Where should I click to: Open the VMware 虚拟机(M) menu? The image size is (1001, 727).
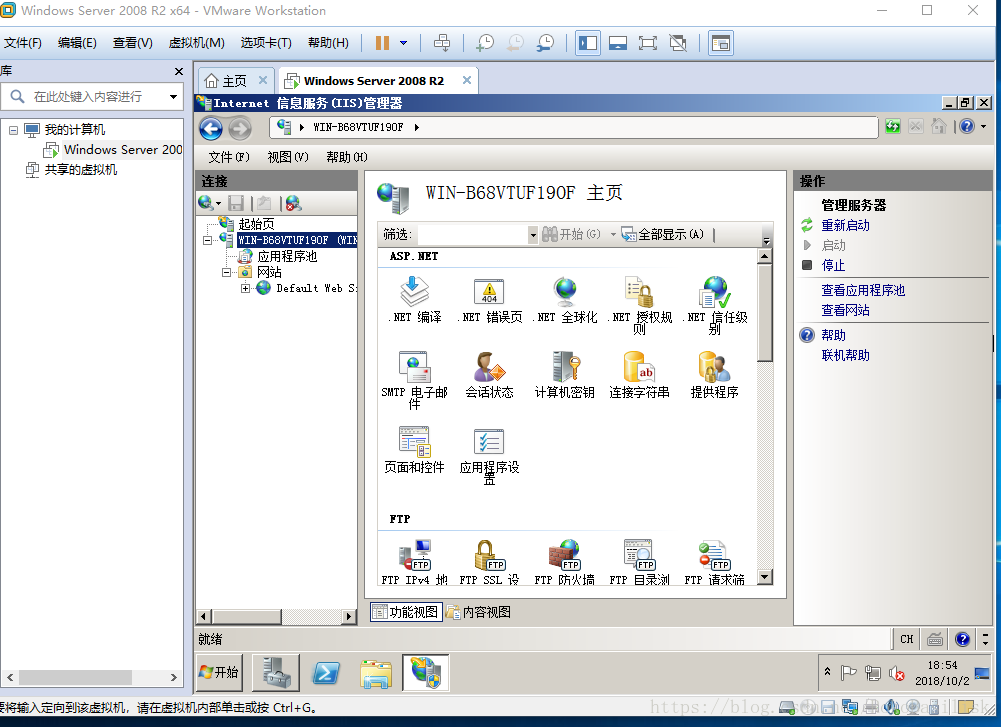[197, 43]
